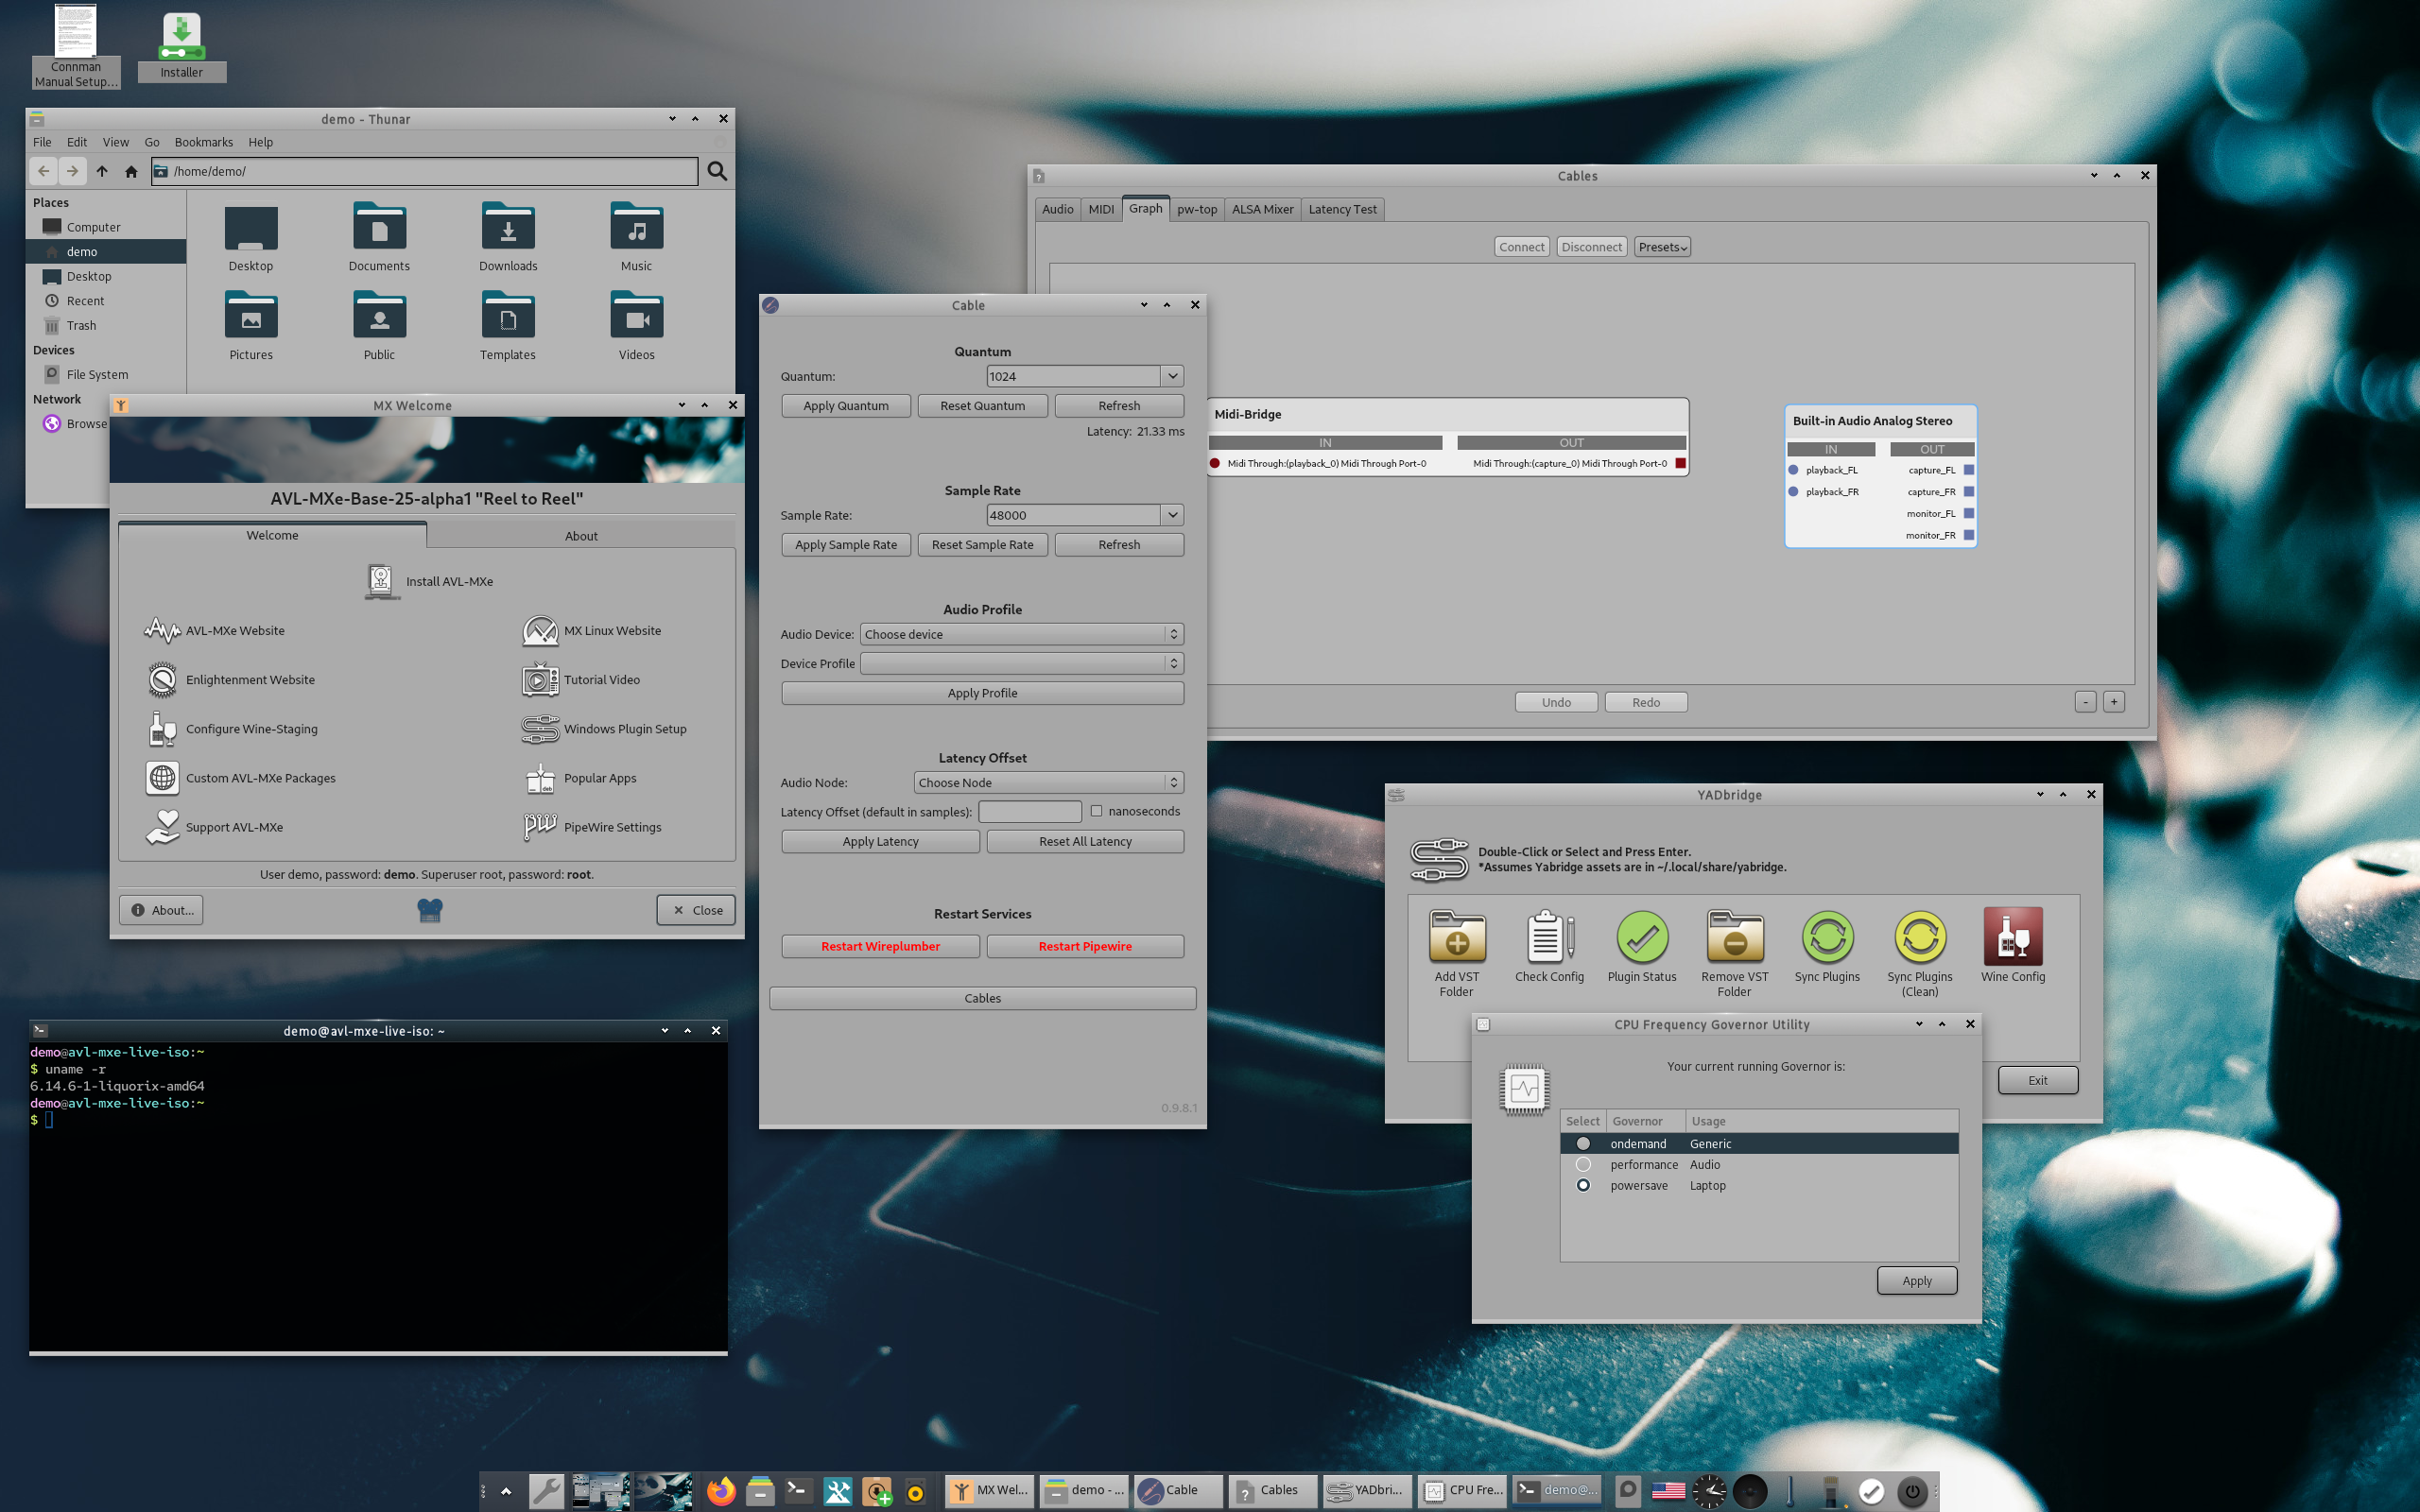The width and height of the screenshot is (2420, 1512).
Task: Click the power button in the taskbar
Action: (x=1911, y=1491)
